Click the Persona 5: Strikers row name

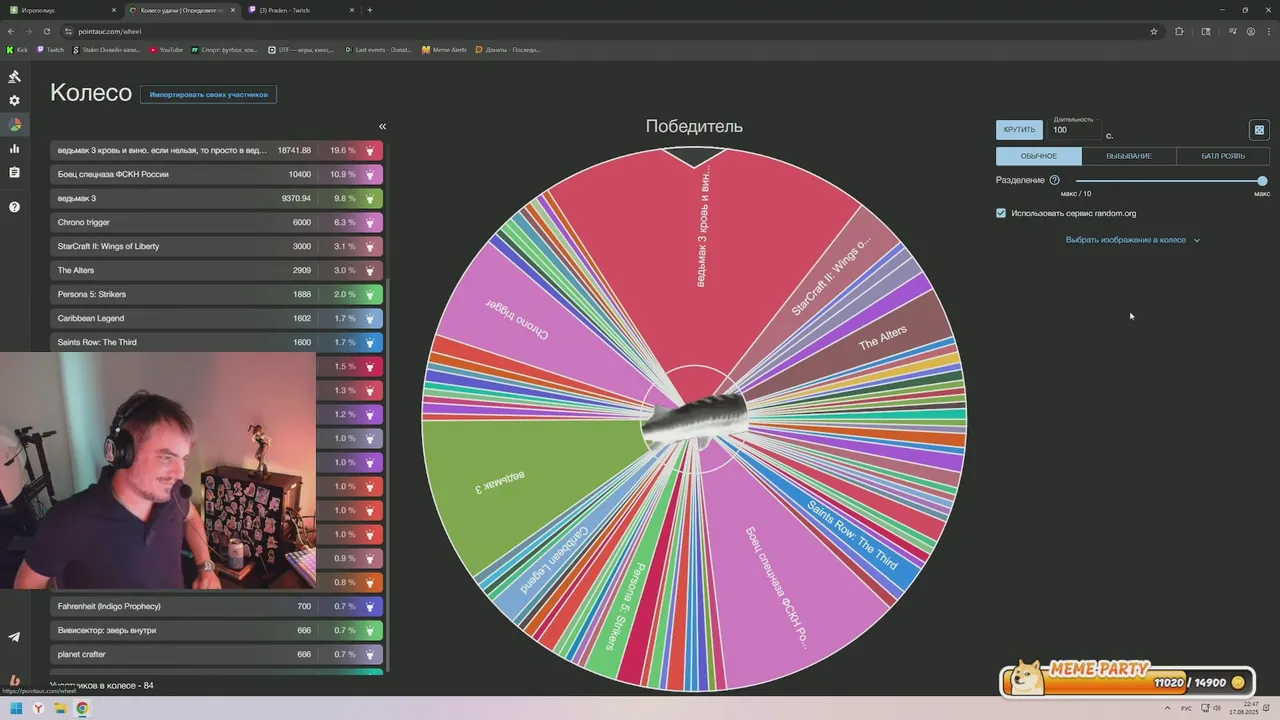pyautogui.click(x=92, y=294)
